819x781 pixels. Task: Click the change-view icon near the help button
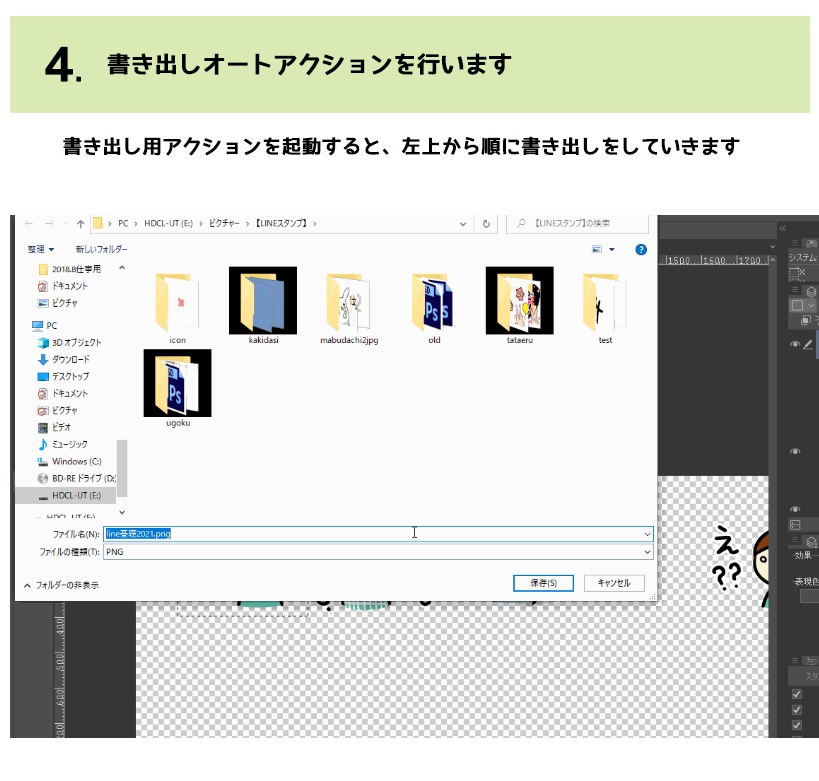[597, 248]
